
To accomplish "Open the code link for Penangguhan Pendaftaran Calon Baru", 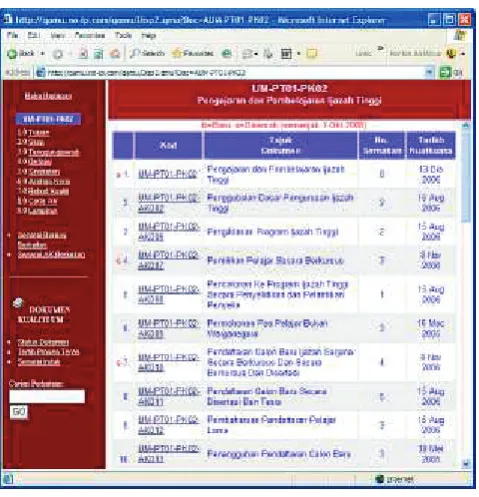I will point(169,454).
